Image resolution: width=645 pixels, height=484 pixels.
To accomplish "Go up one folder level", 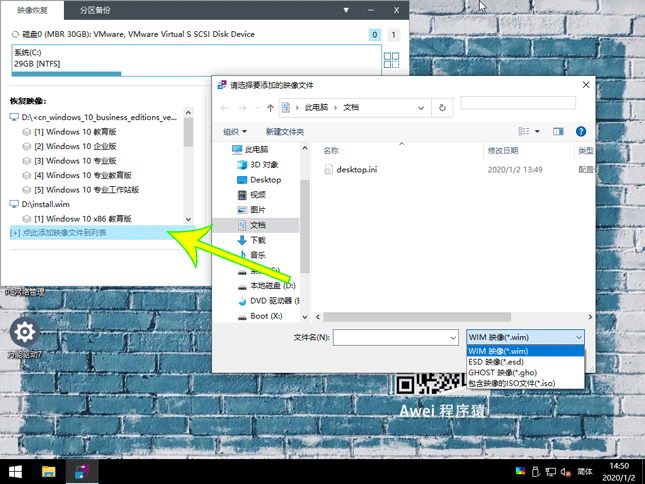I will [x=270, y=108].
